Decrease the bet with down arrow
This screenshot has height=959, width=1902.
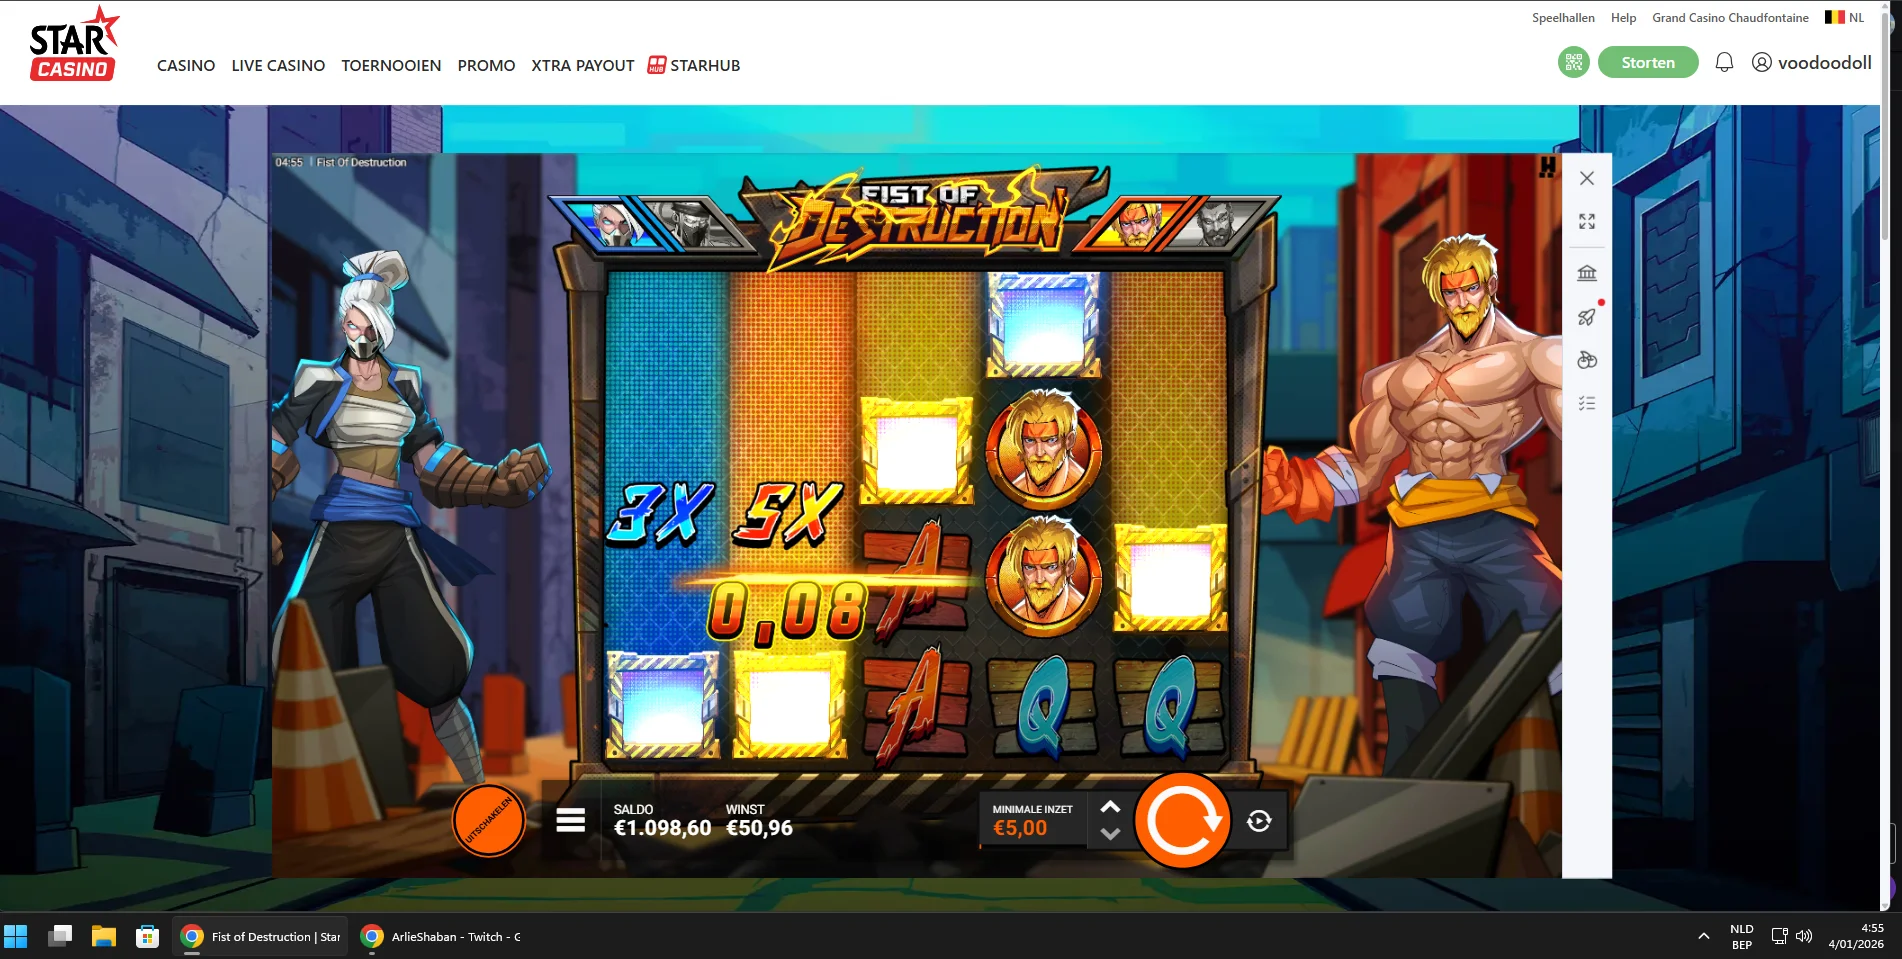point(1110,833)
